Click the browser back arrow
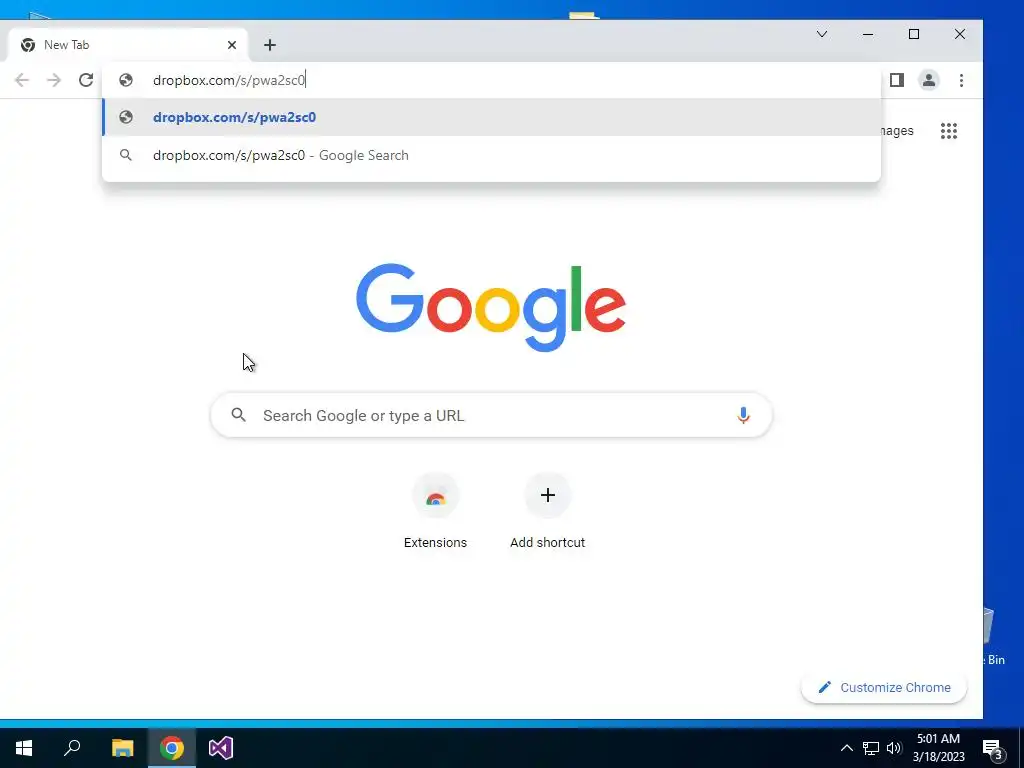1024x768 pixels. pyautogui.click(x=22, y=80)
